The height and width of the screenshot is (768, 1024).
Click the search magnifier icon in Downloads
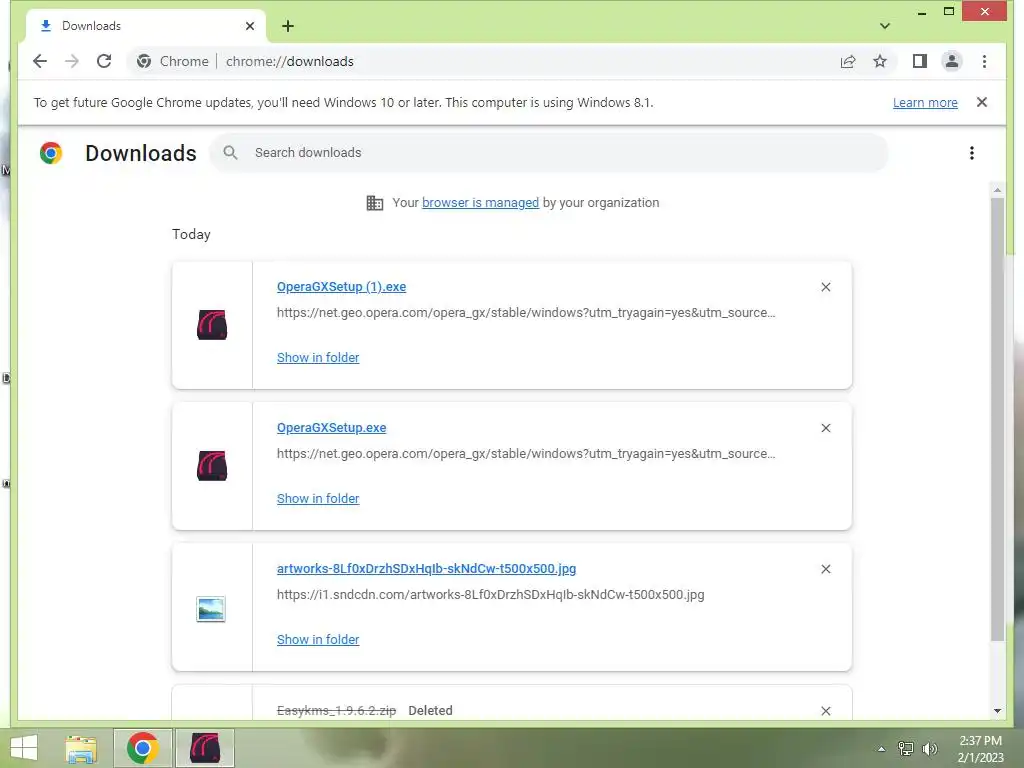tap(230, 152)
